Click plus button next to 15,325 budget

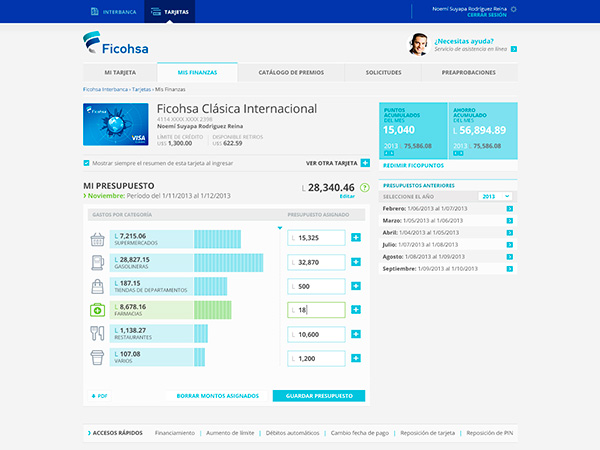pos(356,238)
